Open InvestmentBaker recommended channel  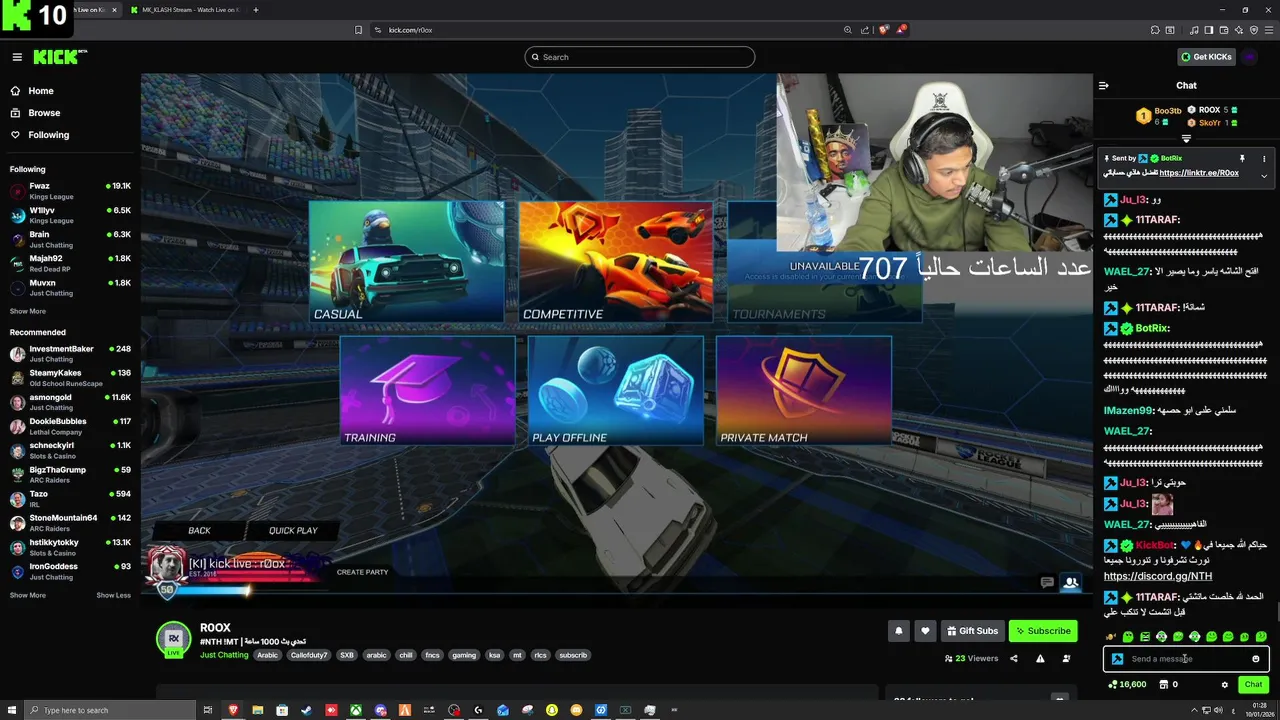(70, 353)
